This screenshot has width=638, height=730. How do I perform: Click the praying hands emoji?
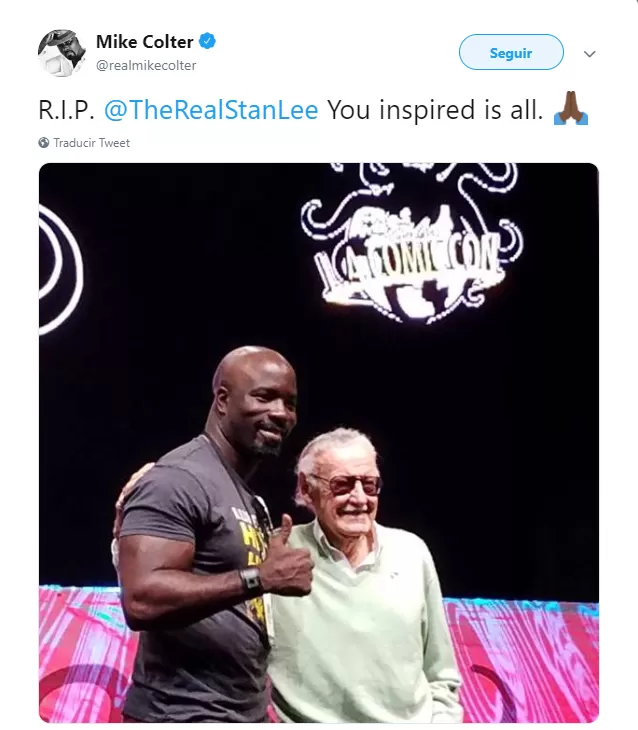(x=570, y=108)
